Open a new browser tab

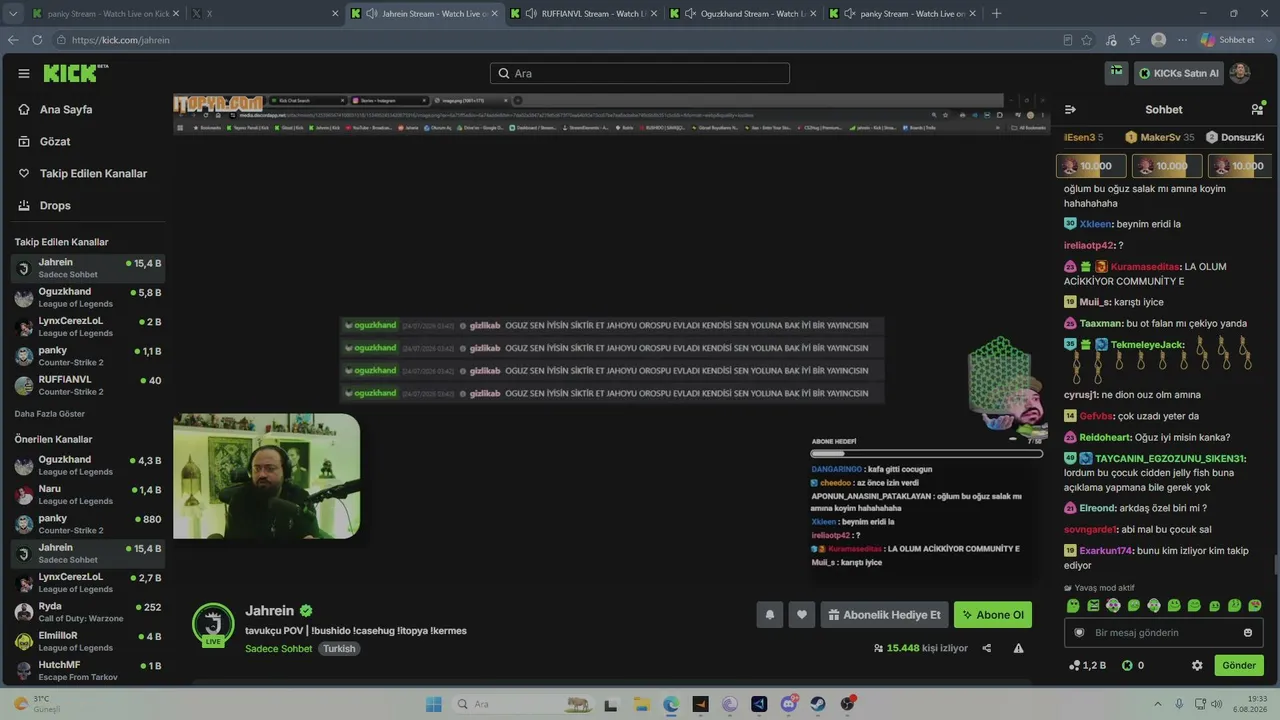(x=996, y=13)
